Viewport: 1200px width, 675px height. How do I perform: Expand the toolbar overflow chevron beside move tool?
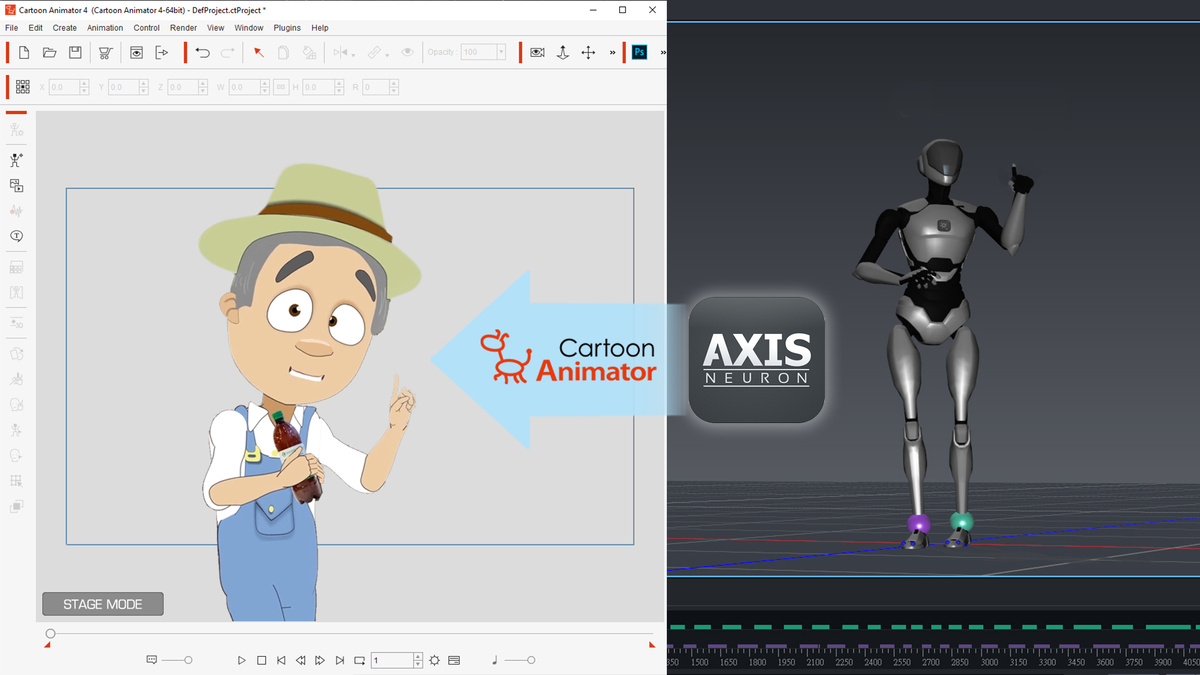[x=612, y=52]
